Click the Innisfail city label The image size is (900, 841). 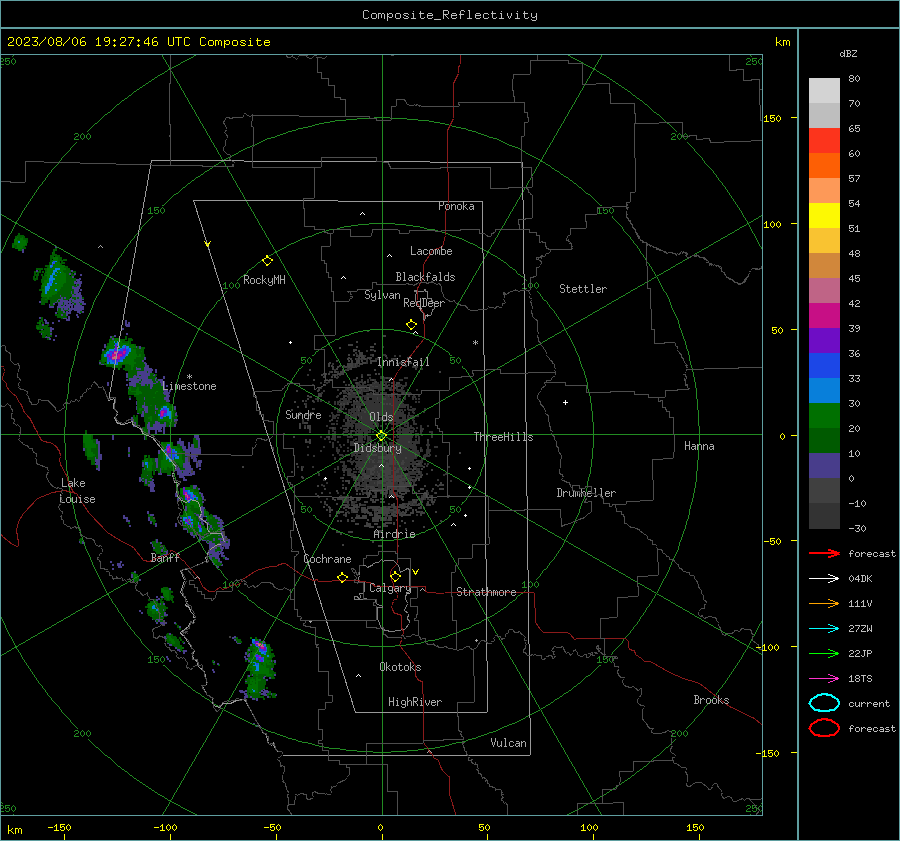coord(403,362)
